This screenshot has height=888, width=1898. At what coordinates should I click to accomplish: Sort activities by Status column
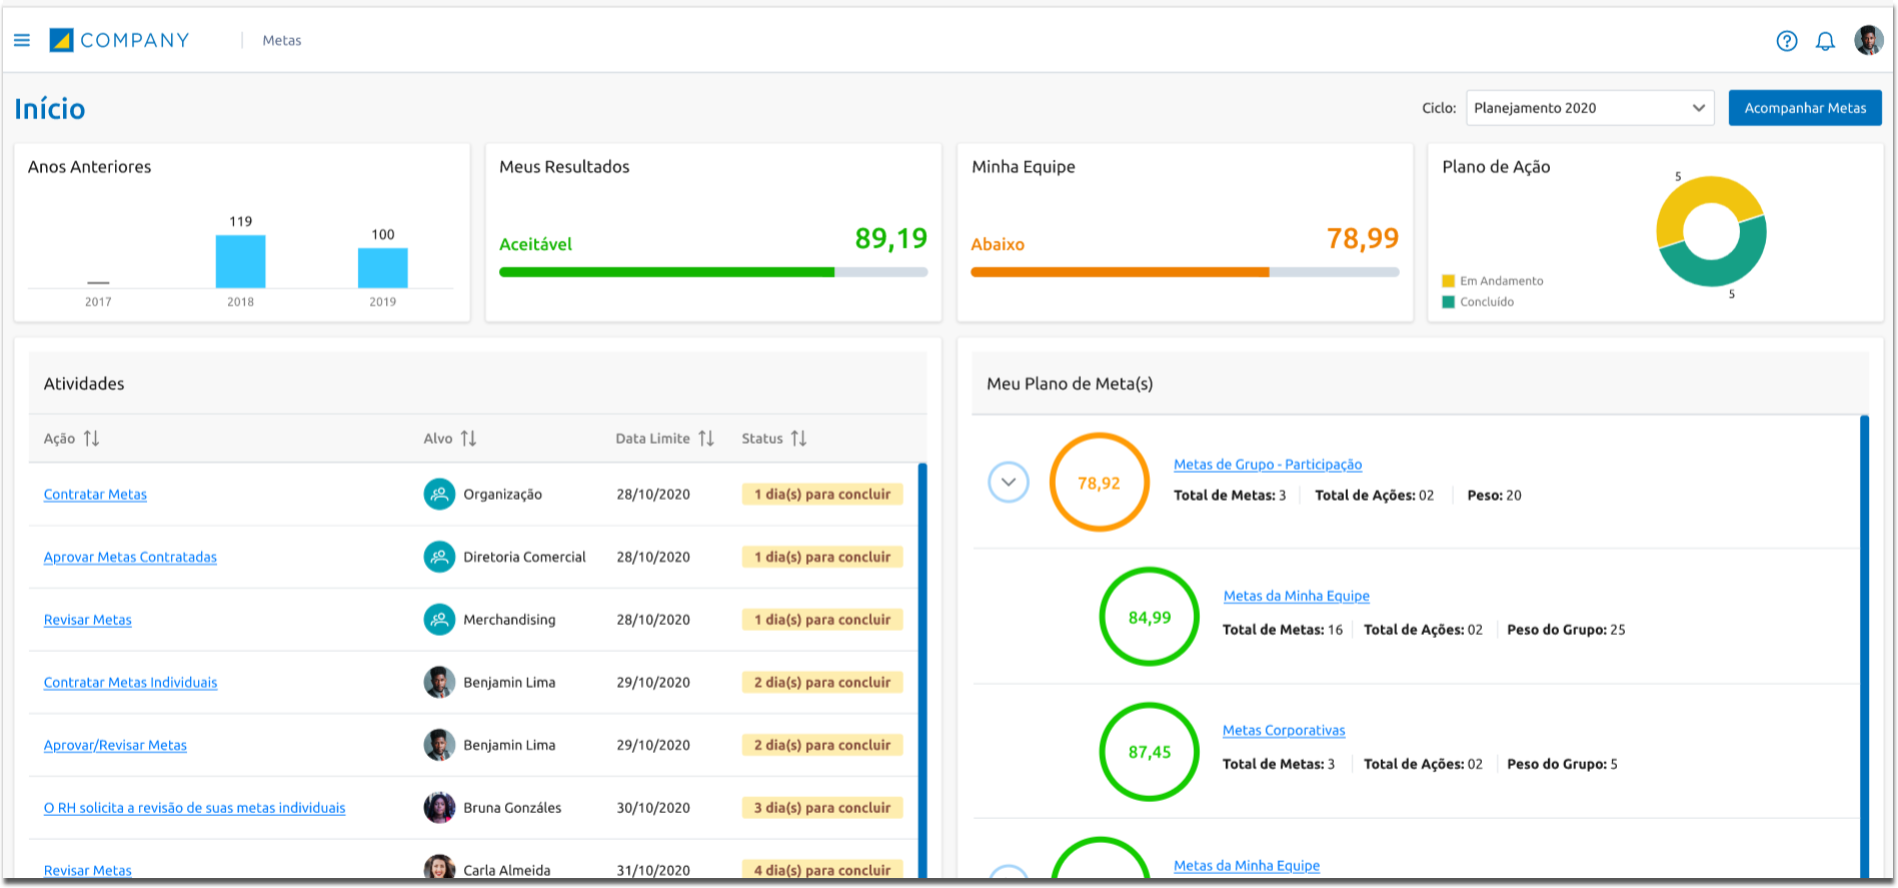(x=798, y=438)
